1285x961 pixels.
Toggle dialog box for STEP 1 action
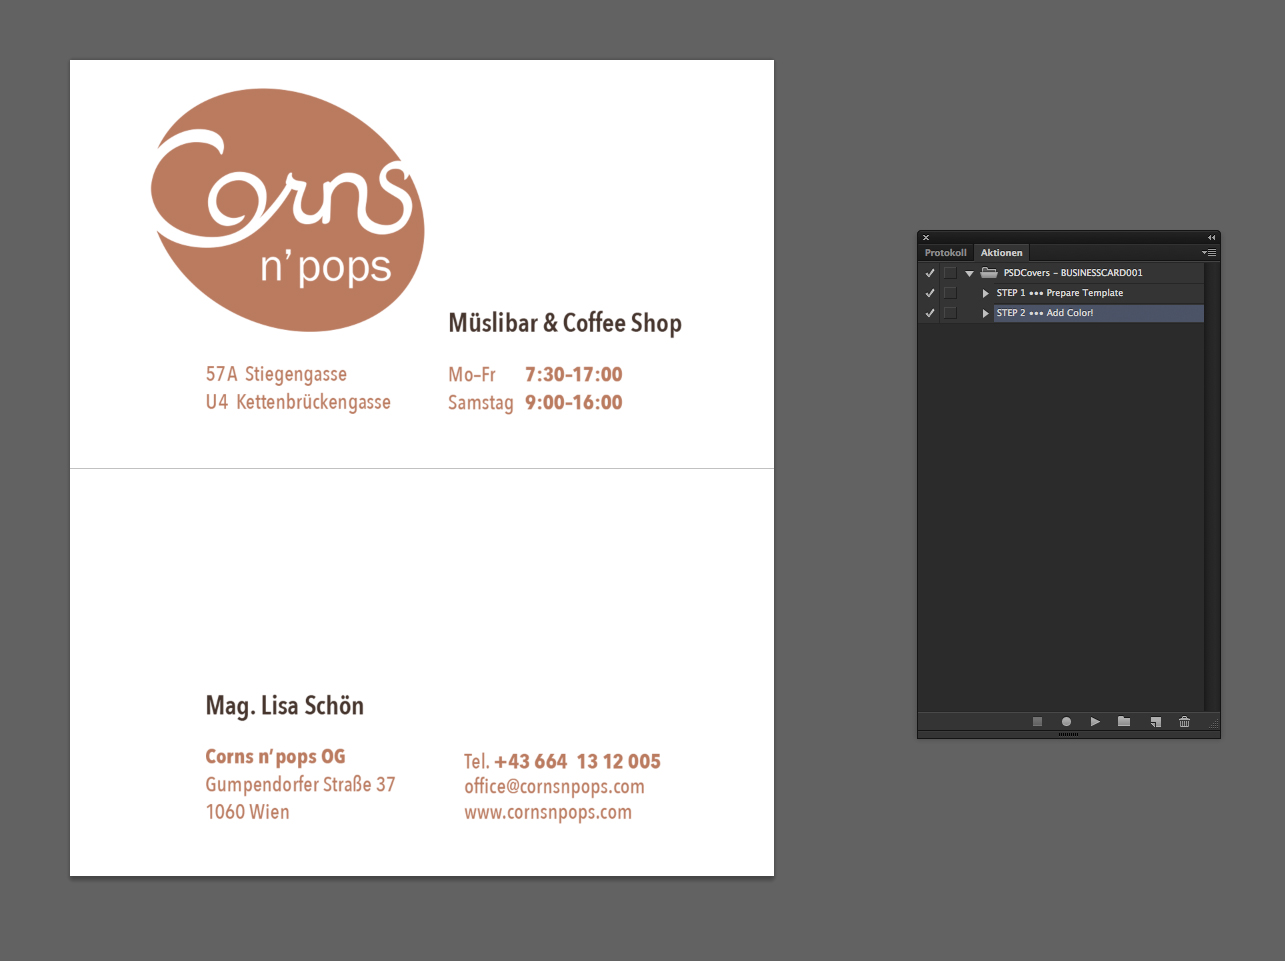click(x=950, y=293)
